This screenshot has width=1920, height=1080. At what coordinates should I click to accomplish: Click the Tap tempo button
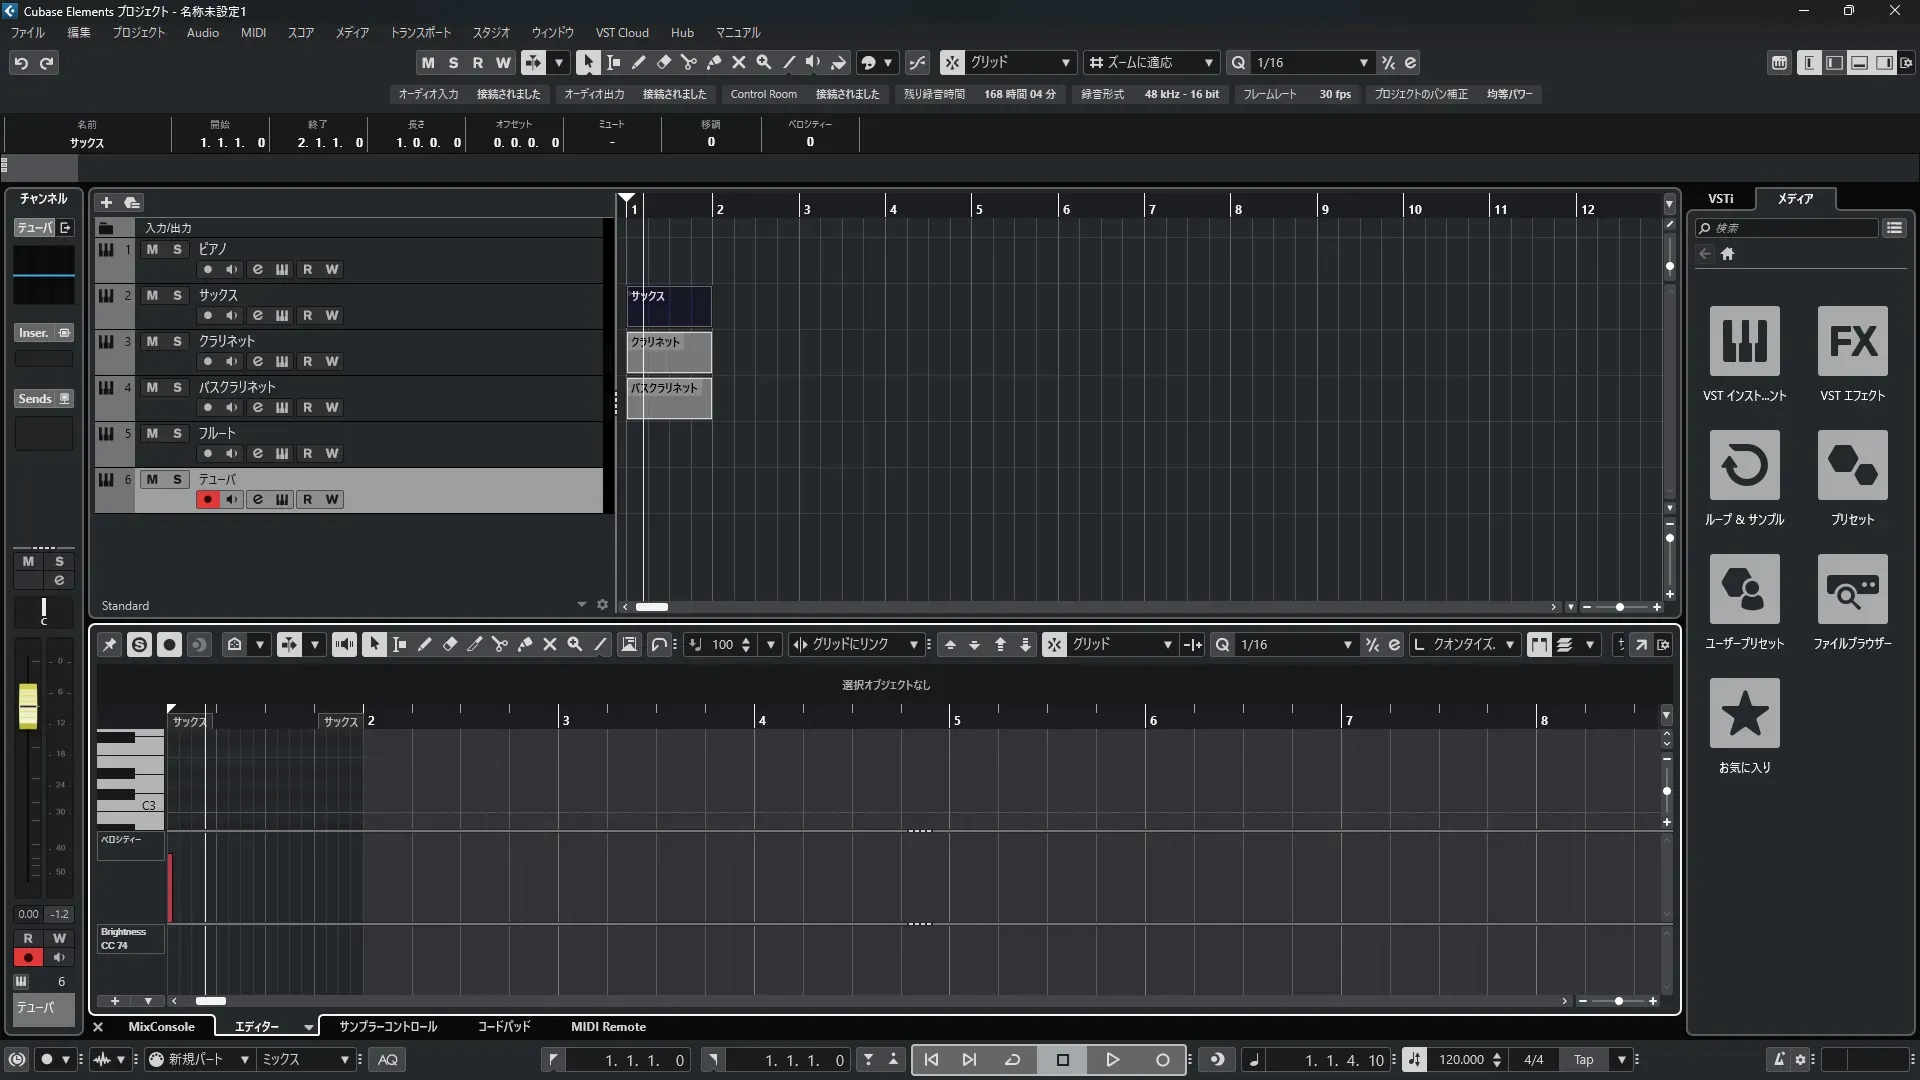1583,1060
